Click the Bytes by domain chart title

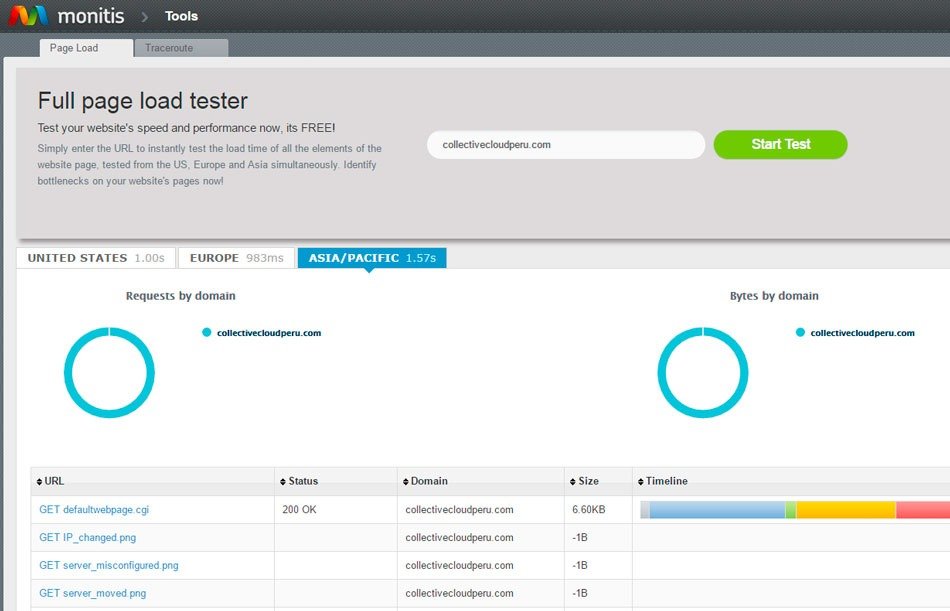pos(774,296)
